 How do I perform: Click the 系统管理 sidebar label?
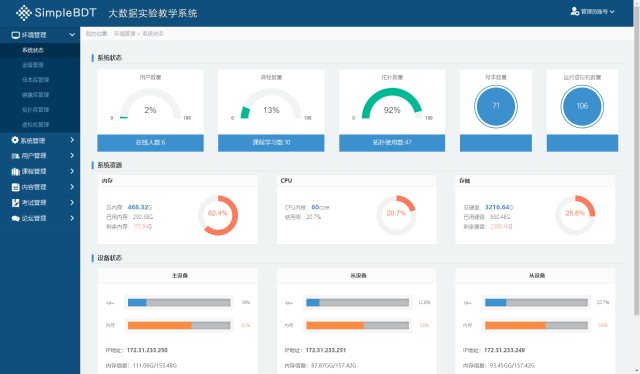[33, 140]
